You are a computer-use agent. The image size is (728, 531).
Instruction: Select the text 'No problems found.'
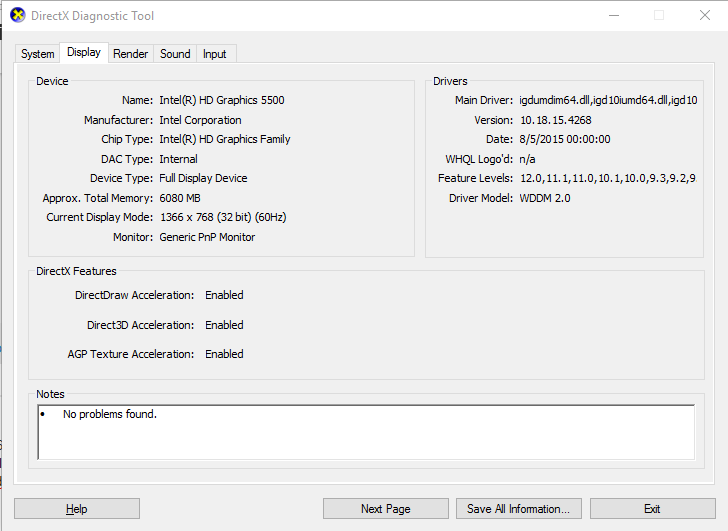(x=110, y=414)
